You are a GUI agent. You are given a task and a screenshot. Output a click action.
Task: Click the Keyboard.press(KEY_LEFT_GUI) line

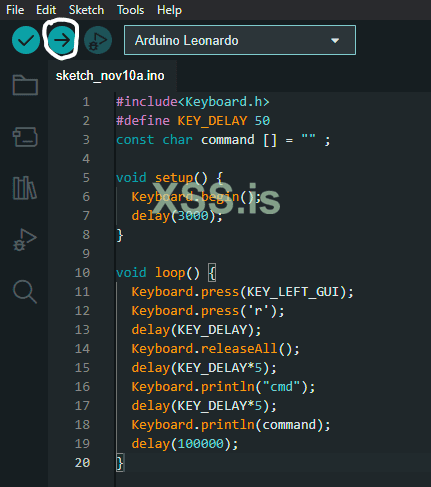tap(242, 292)
